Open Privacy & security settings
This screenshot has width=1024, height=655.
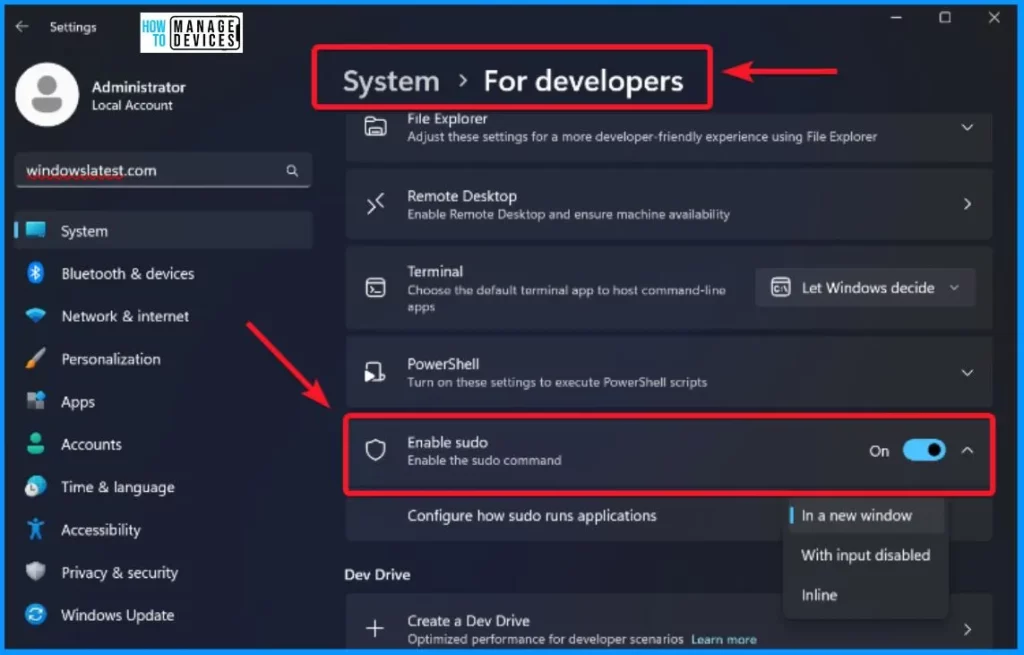(163, 572)
